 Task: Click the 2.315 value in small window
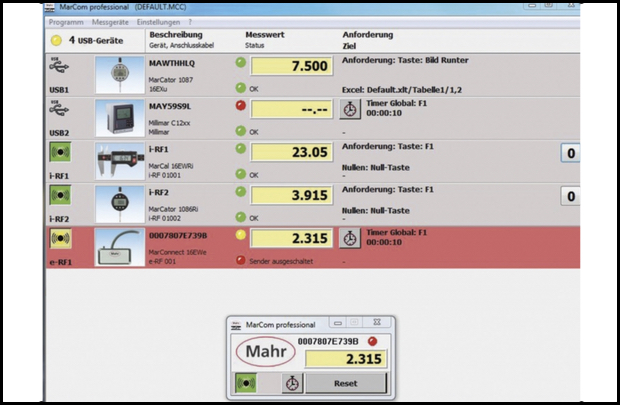point(346,359)
